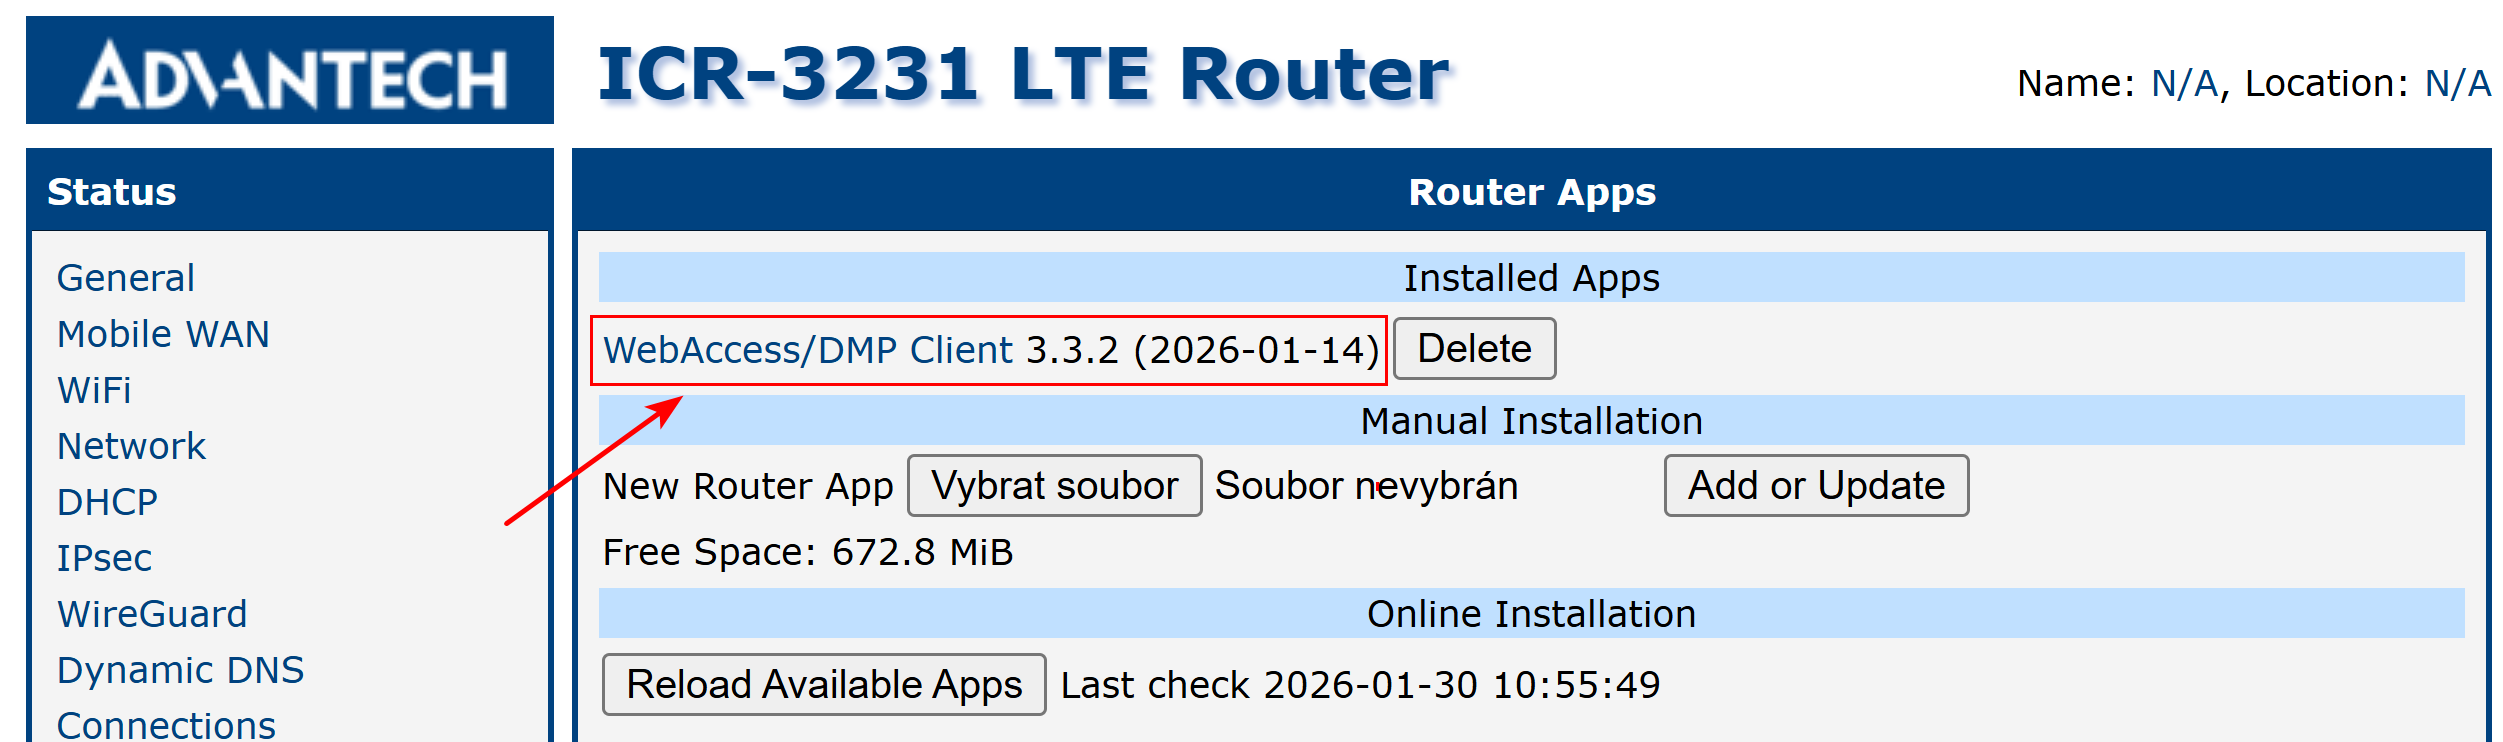
Task: Delete the WebAccess/DMP Client app
Action: click(x=1474, y=348)
